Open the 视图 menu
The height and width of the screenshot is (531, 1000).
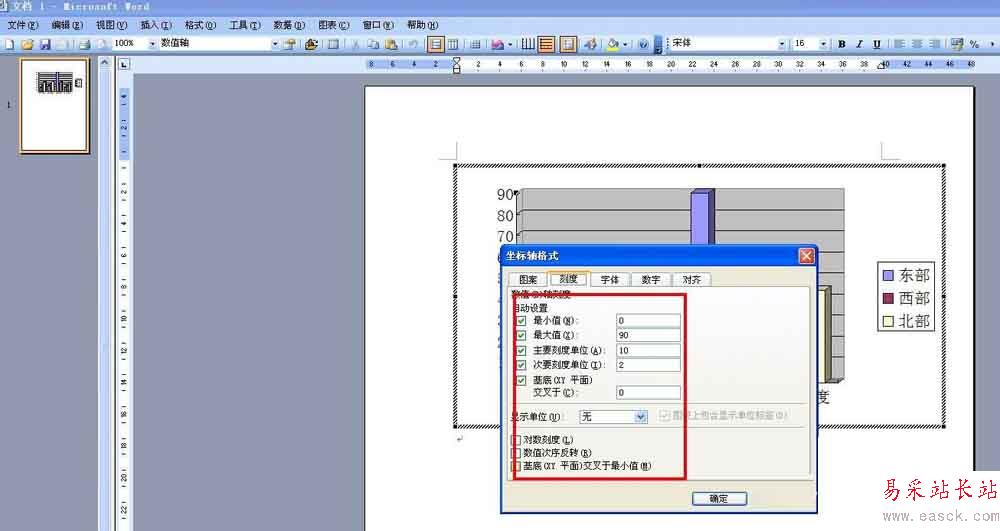(112, 25)
